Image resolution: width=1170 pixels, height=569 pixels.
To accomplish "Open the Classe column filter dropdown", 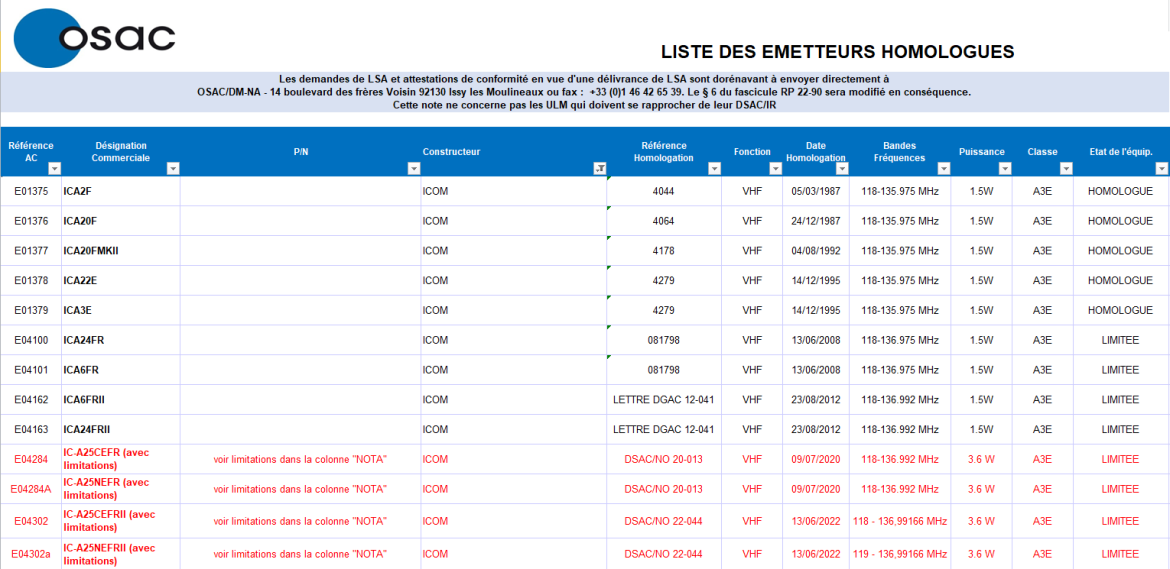I will pyautogui.click(x=1066, y=169).
